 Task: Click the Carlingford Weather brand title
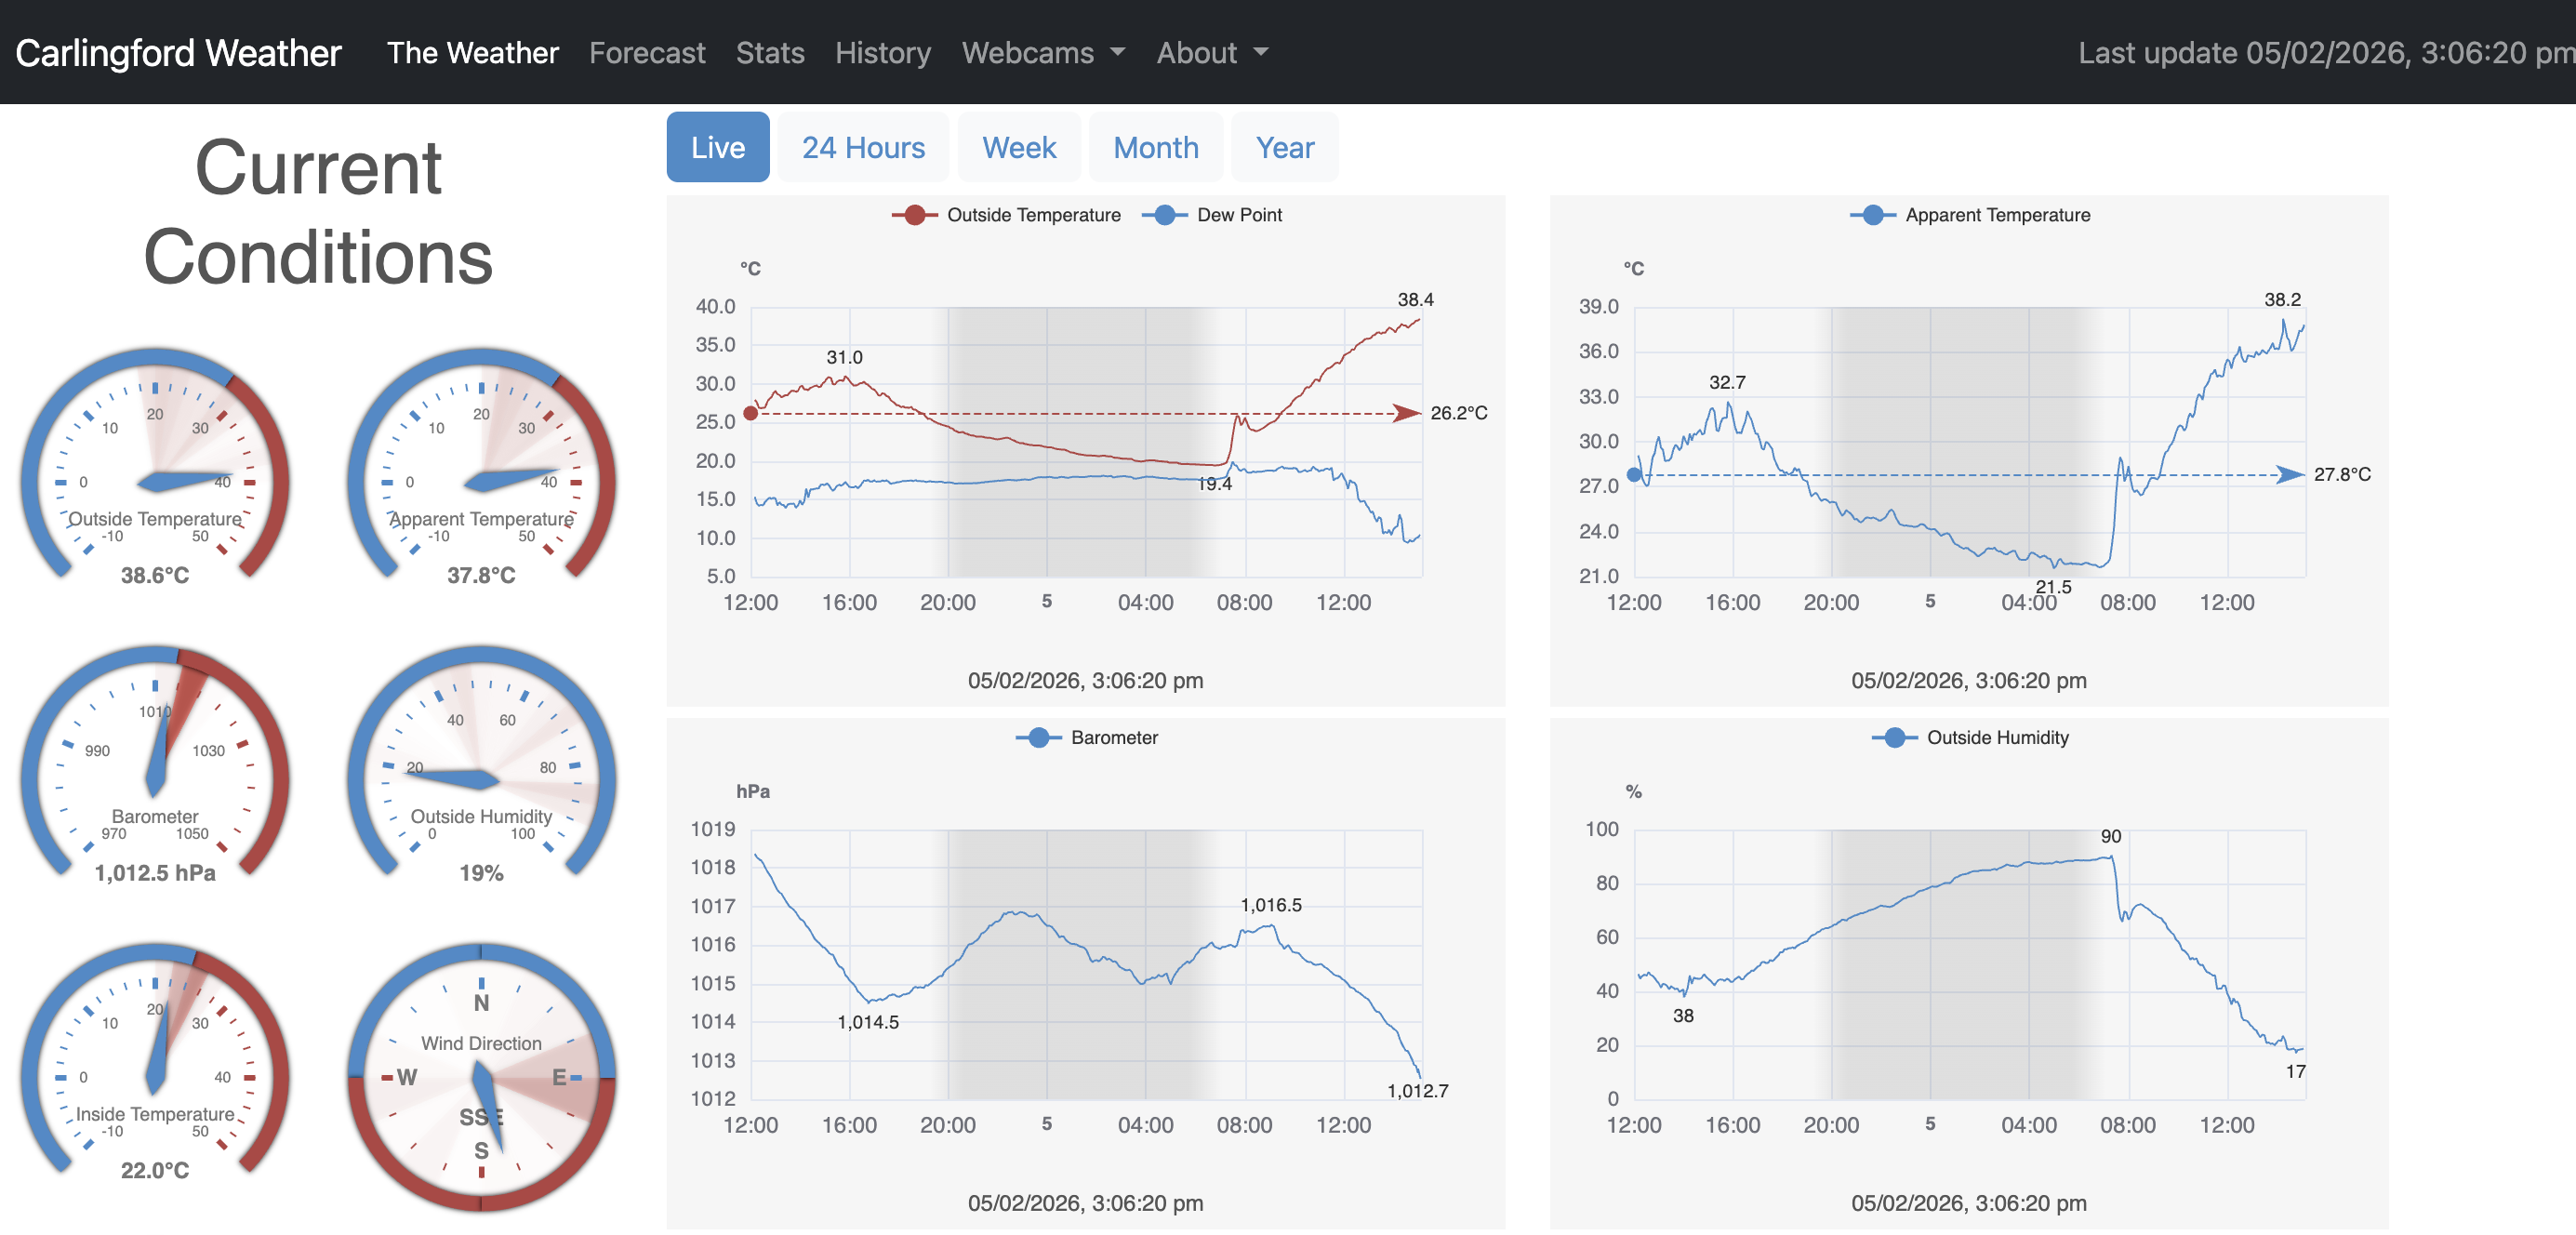click(x=178, y=53)
